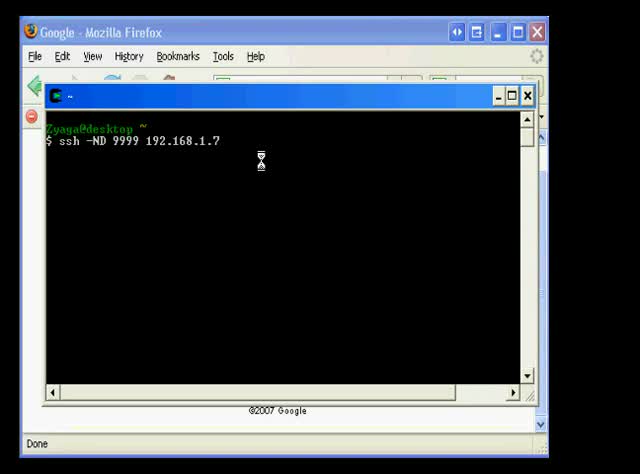Click the terminal resize grip corner
The width and height of the screenshot is (640, 474).
pyautogui.click(x=529, y=395)
